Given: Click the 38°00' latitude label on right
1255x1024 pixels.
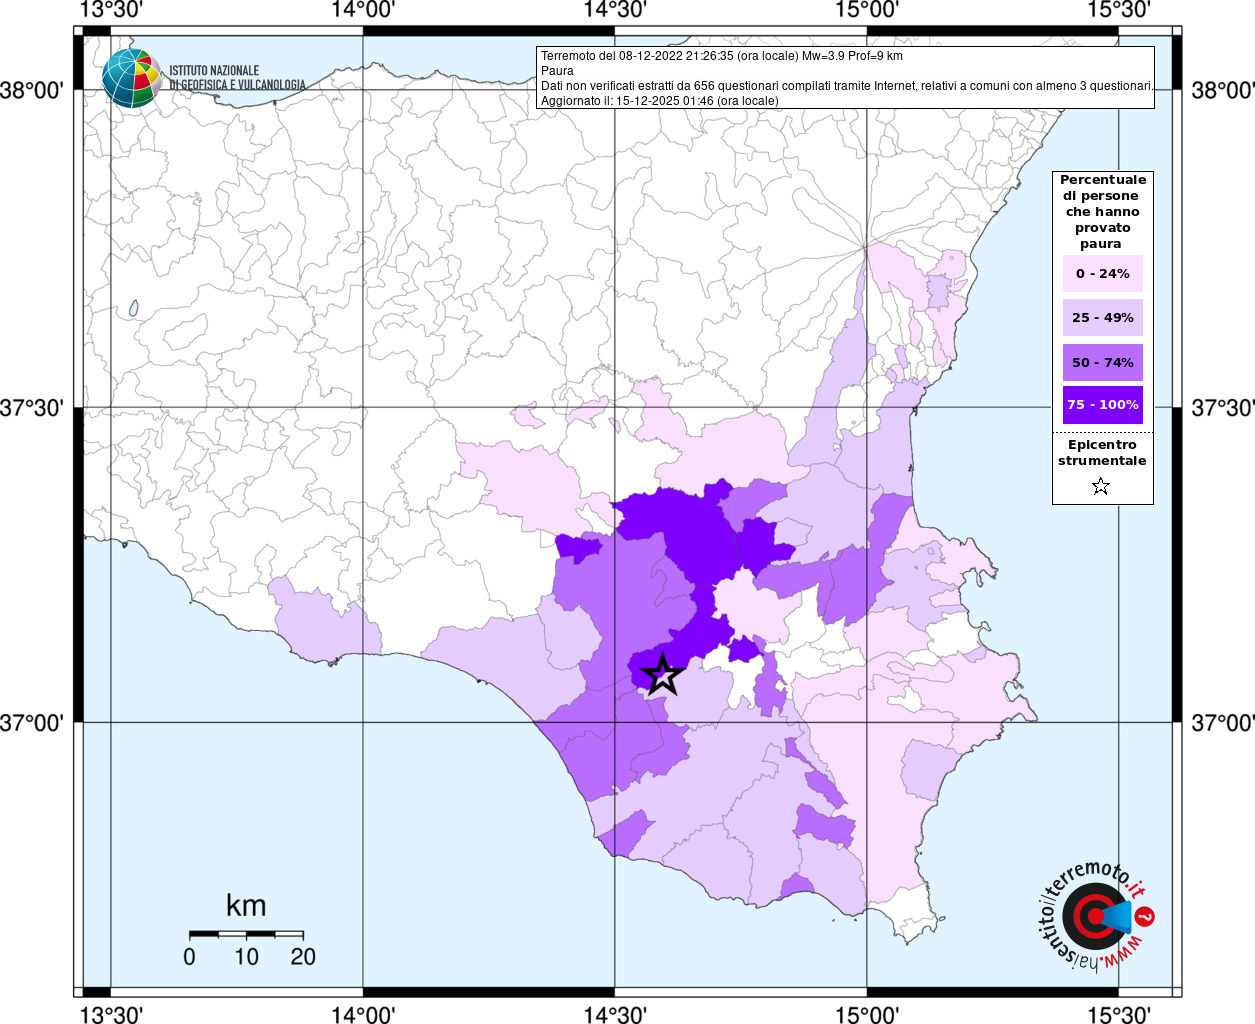Looking at the screenshot, I should (1222, 91).
